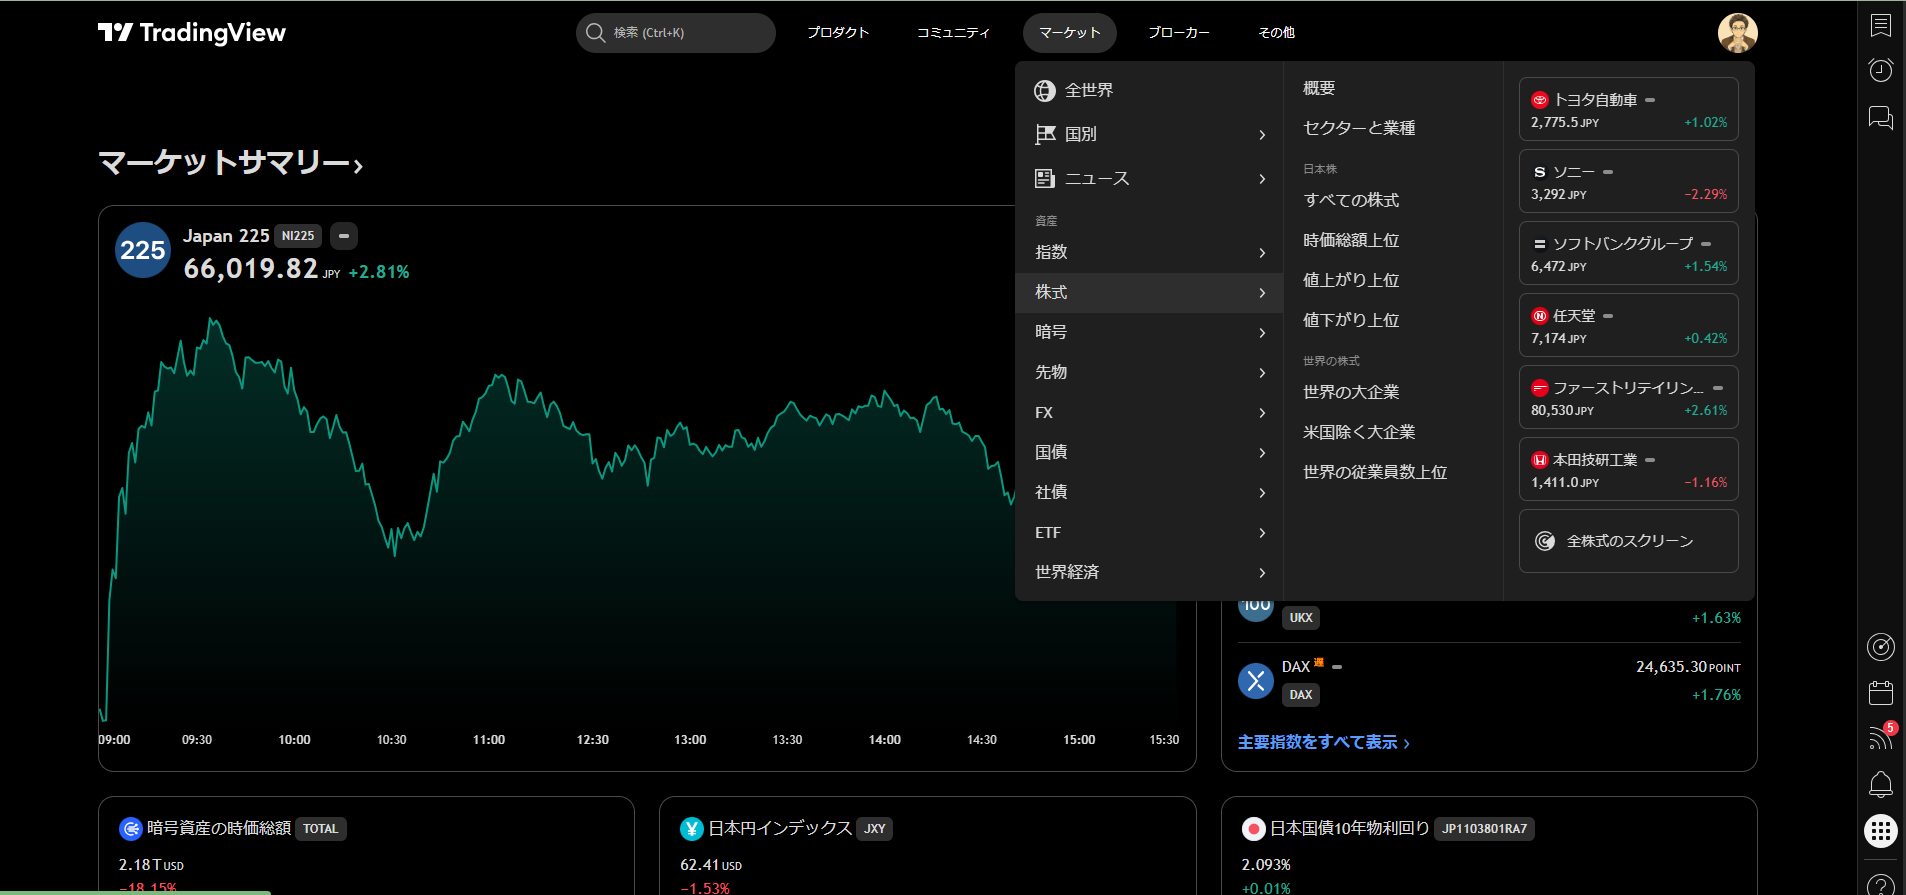The image size is (1906, 895).
Task: Select 全世界 in the markets menu
Action: [x=1149, y=91]
